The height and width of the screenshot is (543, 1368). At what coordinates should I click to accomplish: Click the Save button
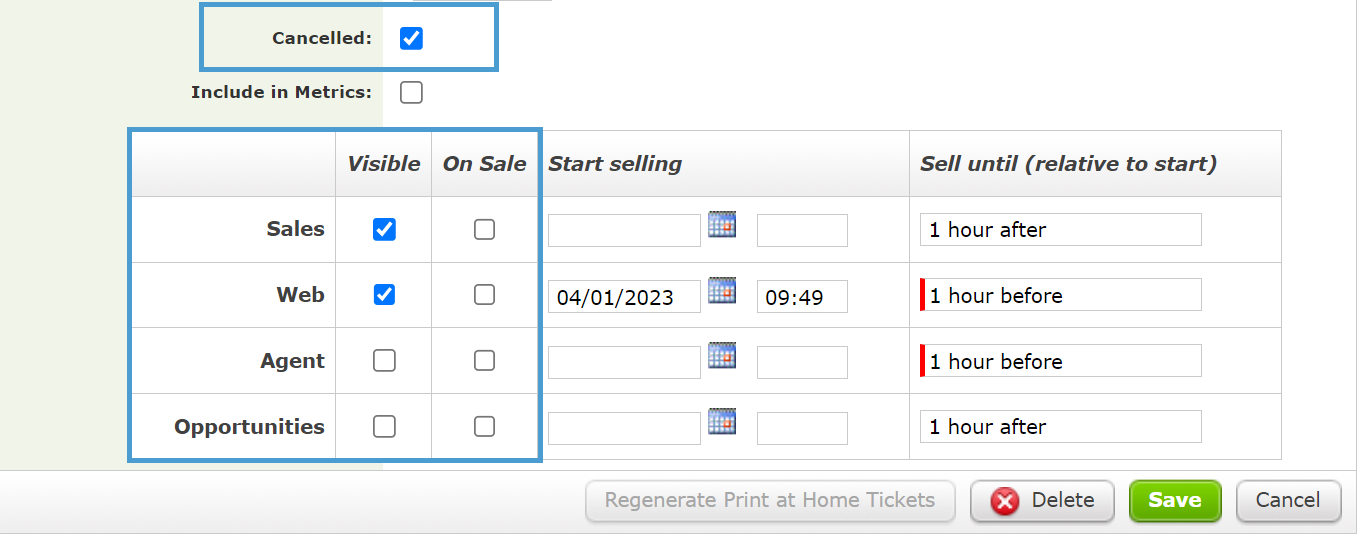pos(1175,501)
